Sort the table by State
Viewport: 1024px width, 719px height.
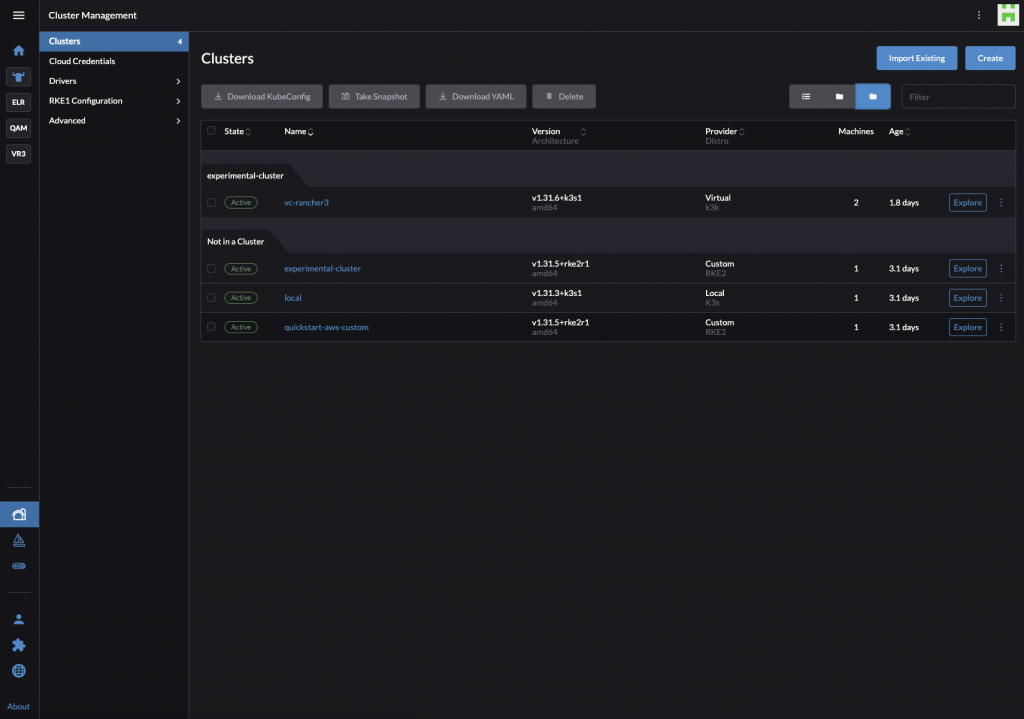[x=237, y=131]
